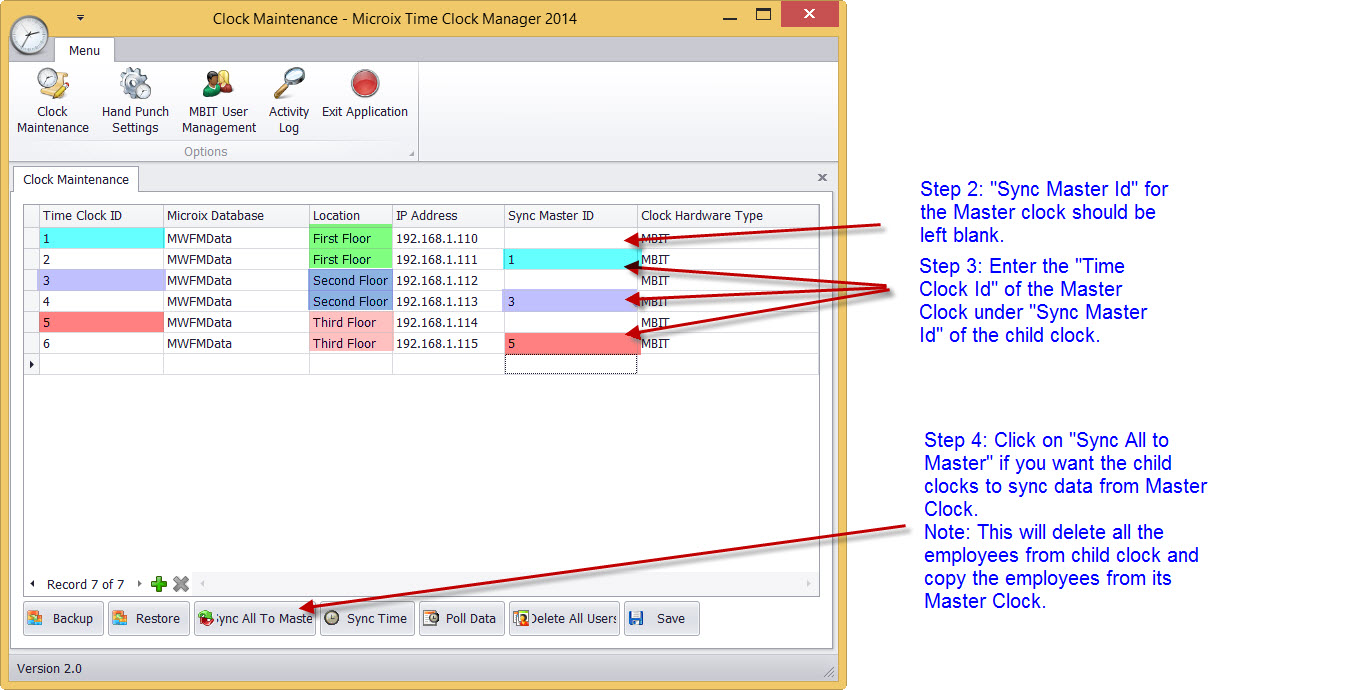1354x690 pixels.
Task: Click the gray X delete record icon
Action: click(x=181, y=584)
